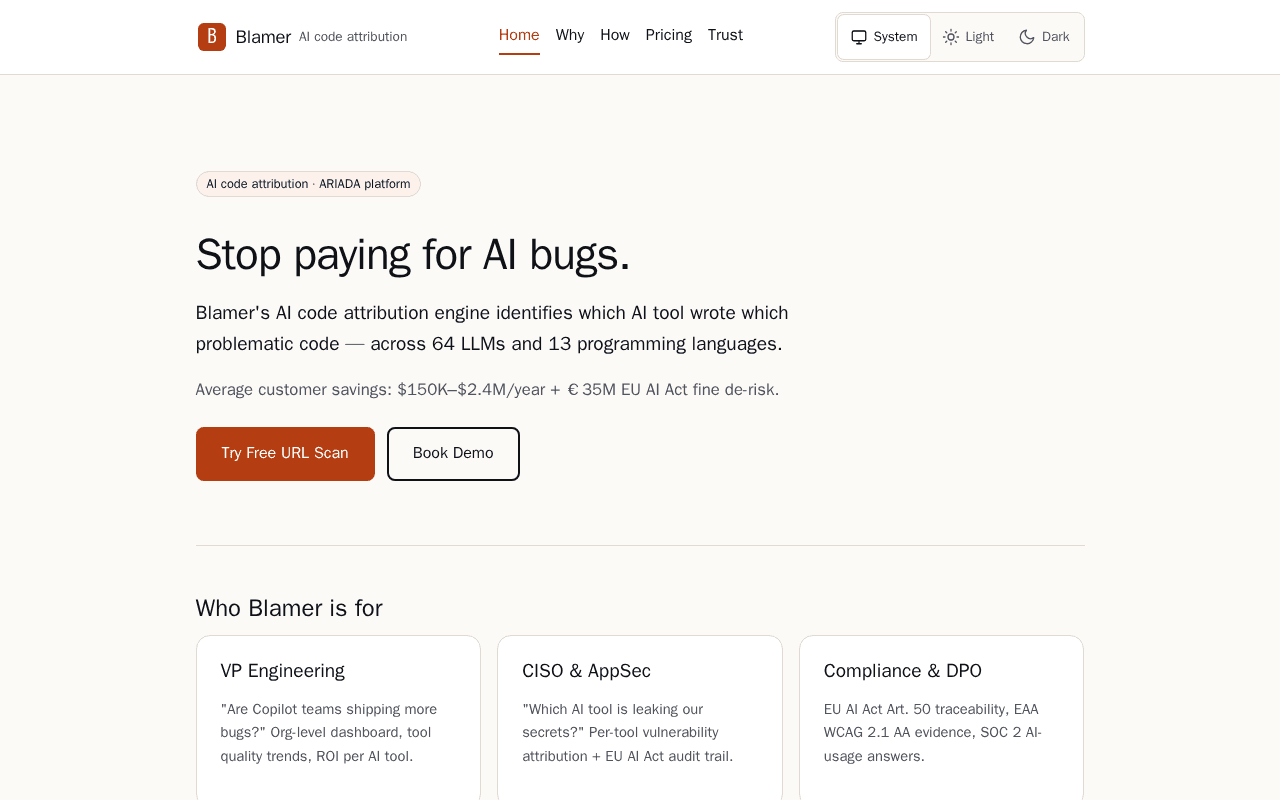Screen dimensions: 1280x800
Task: Open the How nav item
Action: click(x=615, y=35)
